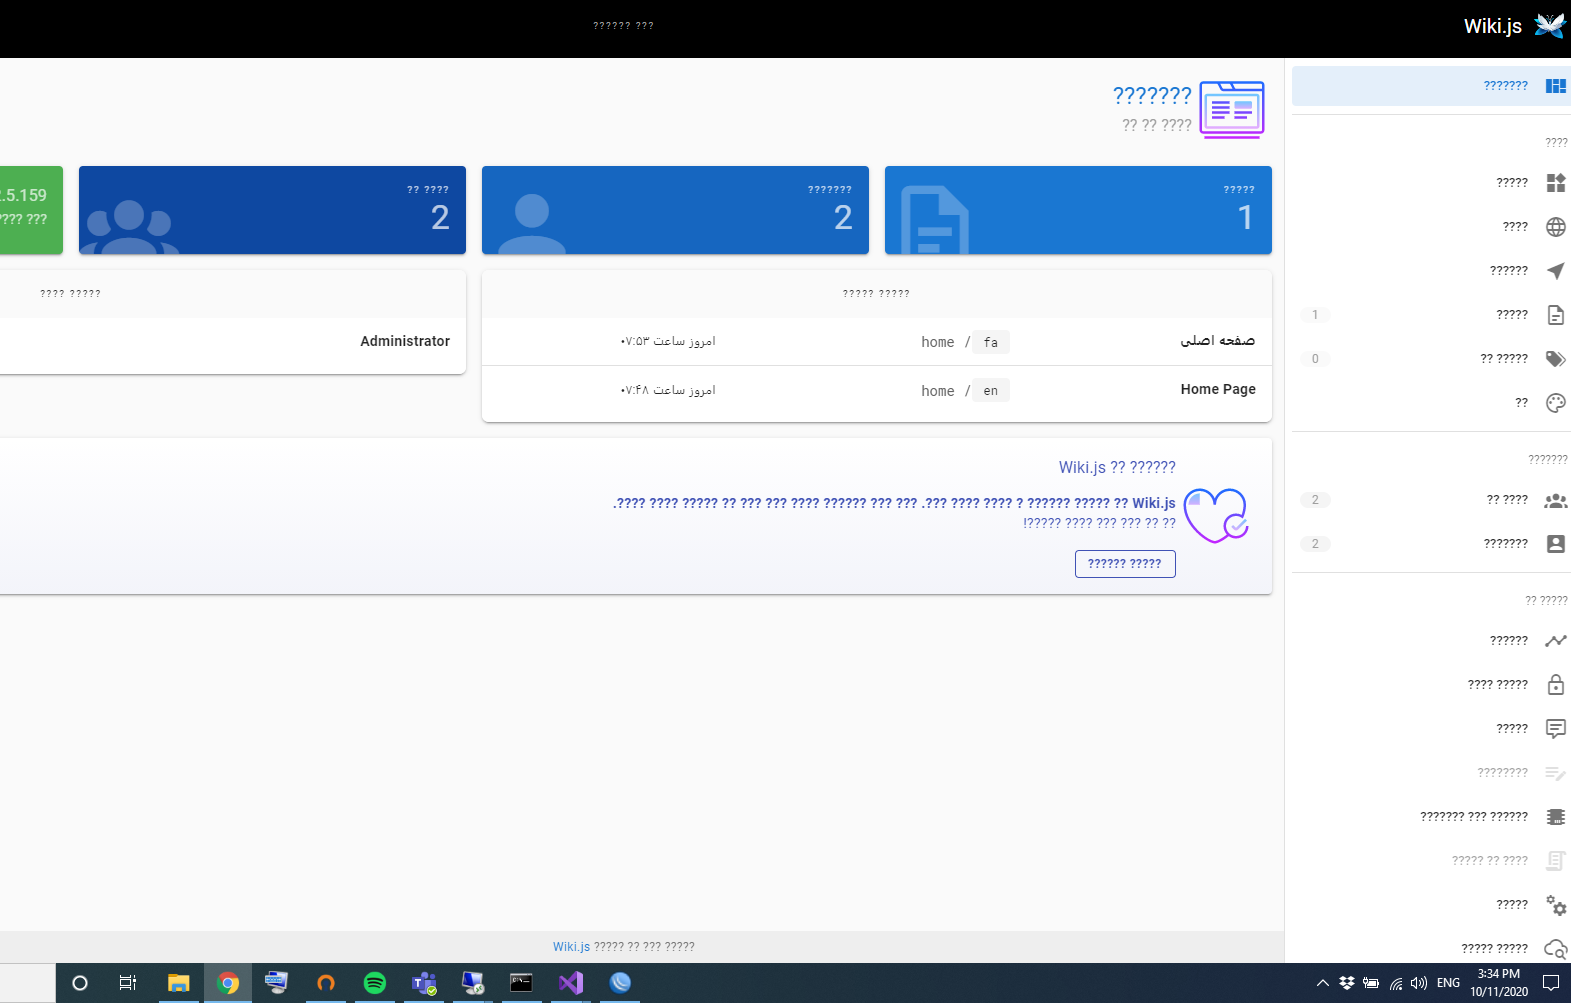This screenshot has height=1003, width=1571.
Task: Open Pages document icon in sidebar
Action: tap(1556, 315)
